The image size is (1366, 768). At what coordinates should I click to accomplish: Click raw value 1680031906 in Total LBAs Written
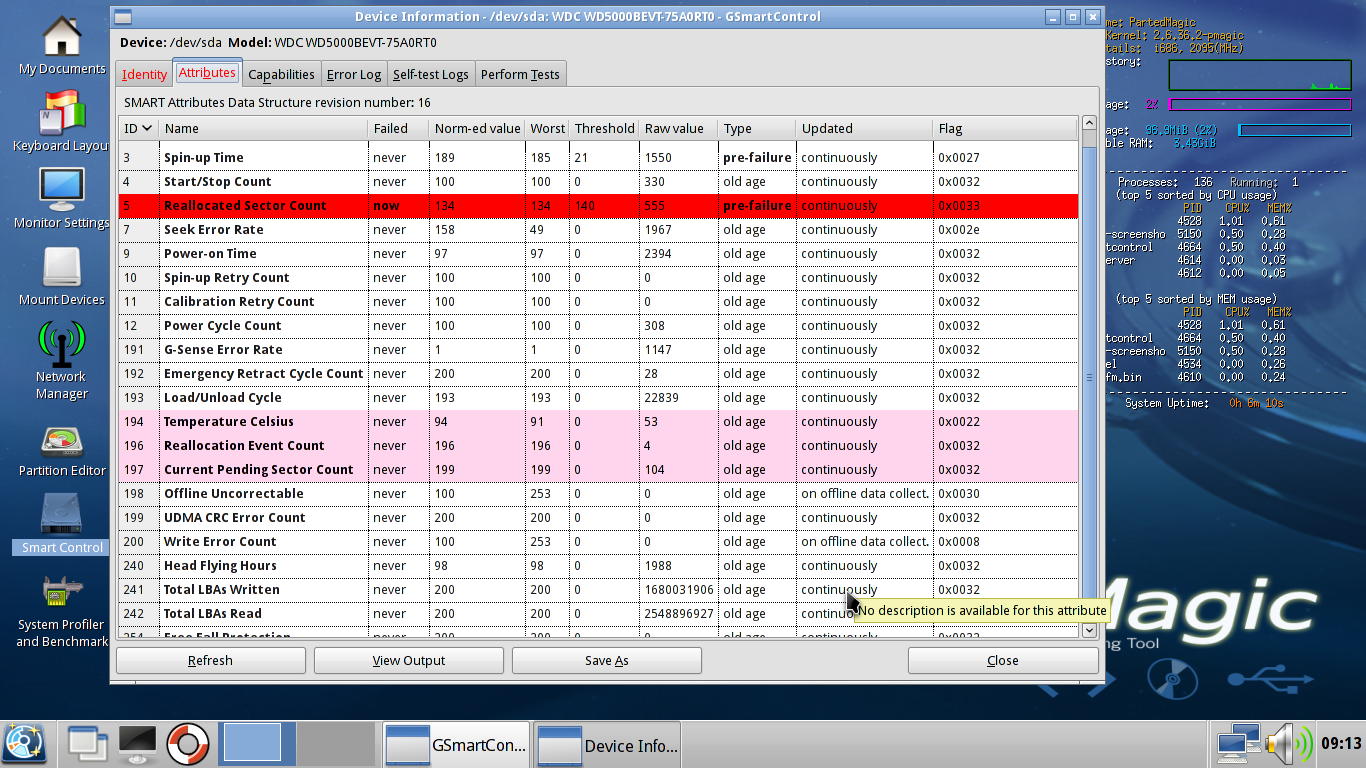pos(679,589)
